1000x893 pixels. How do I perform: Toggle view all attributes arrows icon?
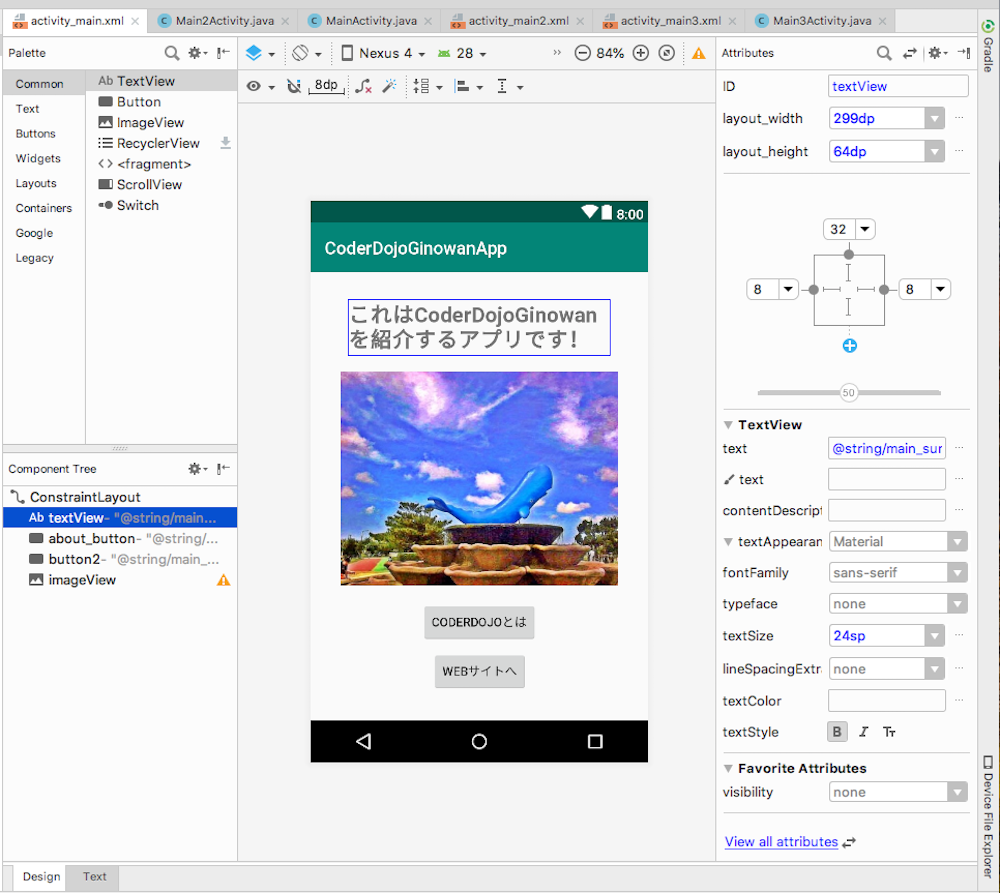click(x=909, y=54)
